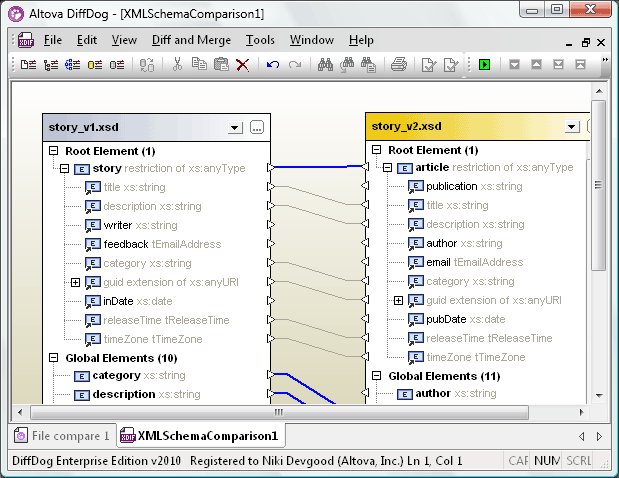
Task: Click the yellow database data comparison icon
Action: click(95, 64)
